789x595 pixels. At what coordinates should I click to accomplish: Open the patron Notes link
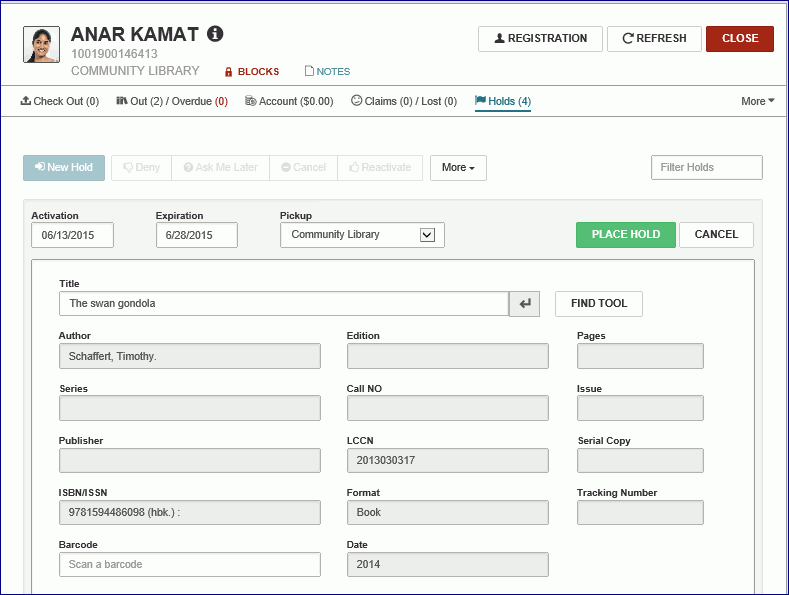(x=327, y=72)
